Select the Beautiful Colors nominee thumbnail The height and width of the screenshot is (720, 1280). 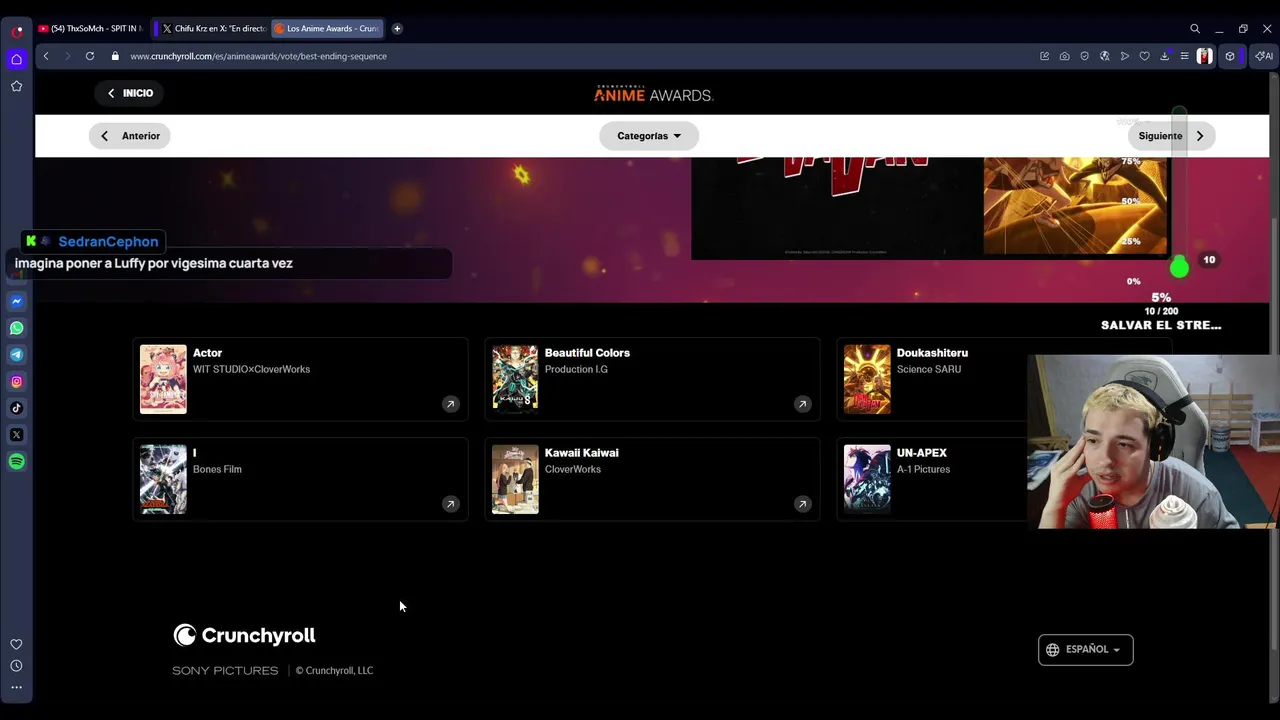[515, 379]
